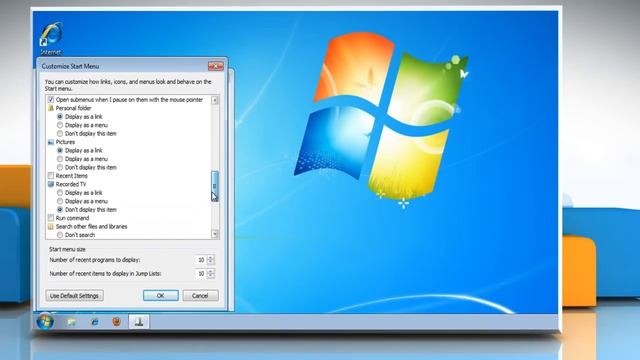This screenshot has height=360, width=640.
Task: Click the Personal folder icon in the list
Action: (51, 108)
